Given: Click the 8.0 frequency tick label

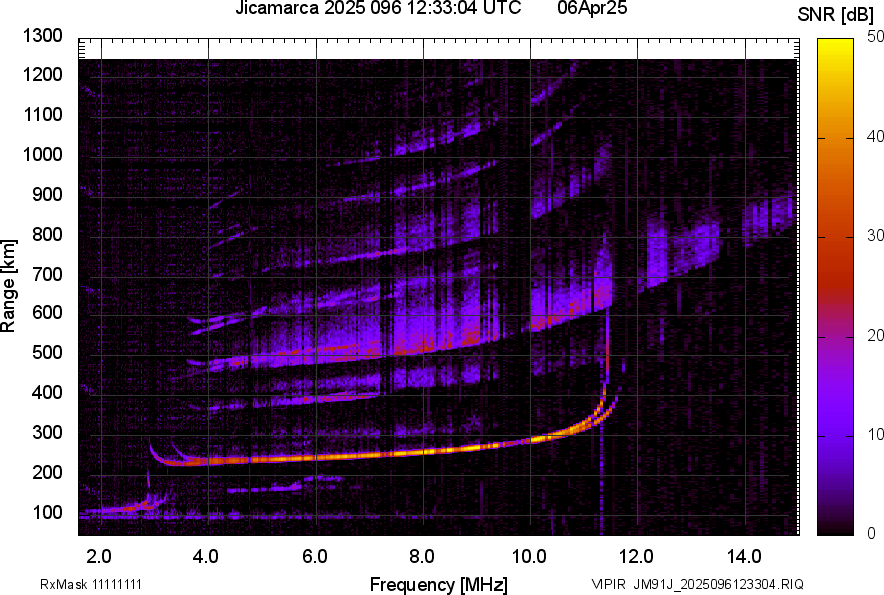Looking at the screenshot, I should (422, 557).
